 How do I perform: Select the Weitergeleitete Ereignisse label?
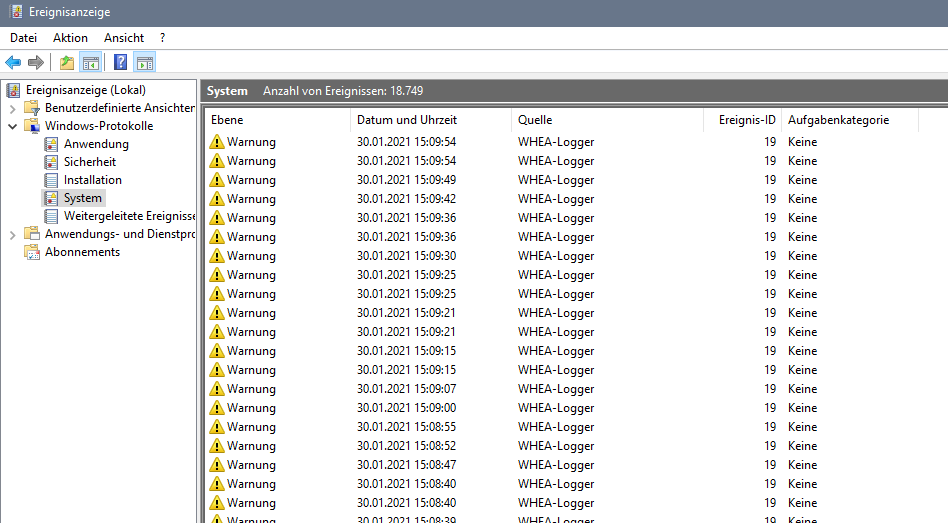129,216
